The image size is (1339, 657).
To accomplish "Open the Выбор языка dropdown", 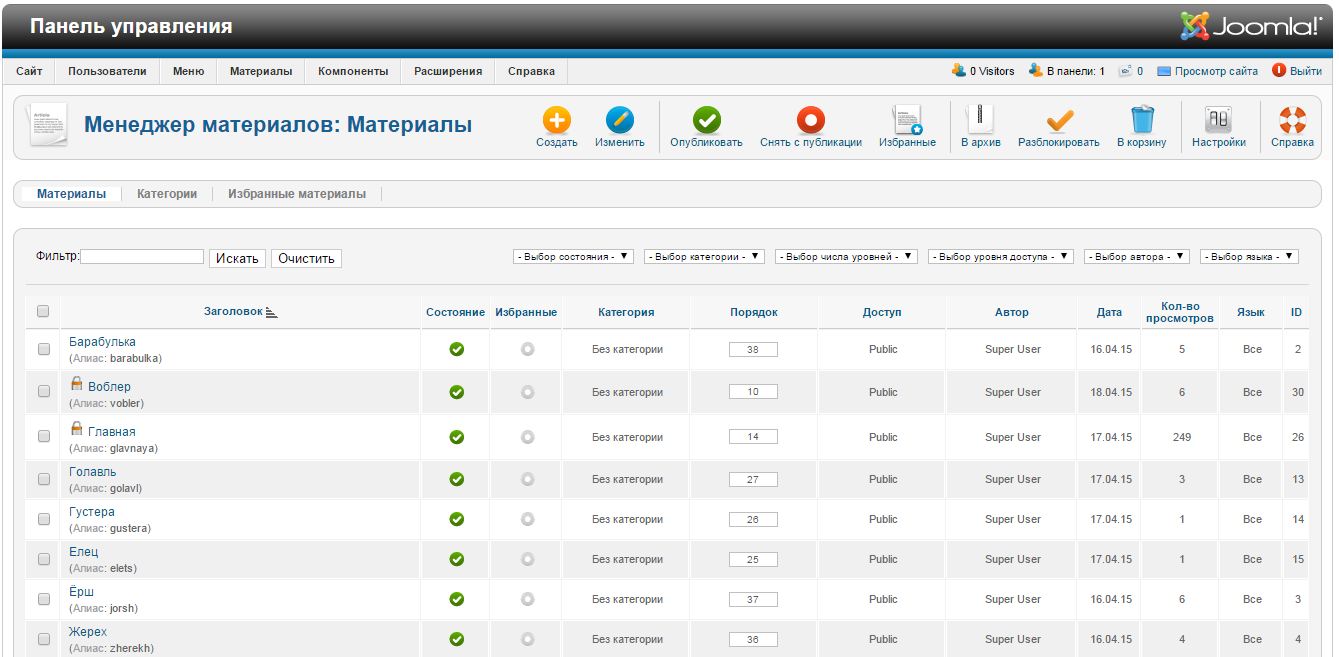I will (1249, 257).
